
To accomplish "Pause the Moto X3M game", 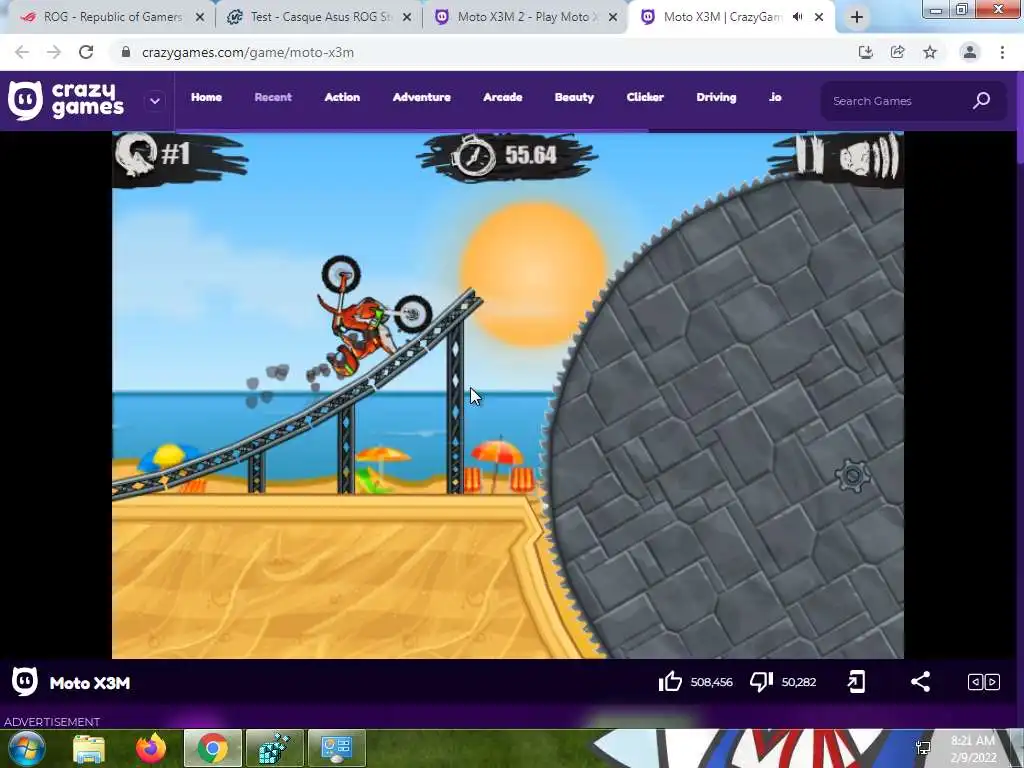I will coord(810,154).
